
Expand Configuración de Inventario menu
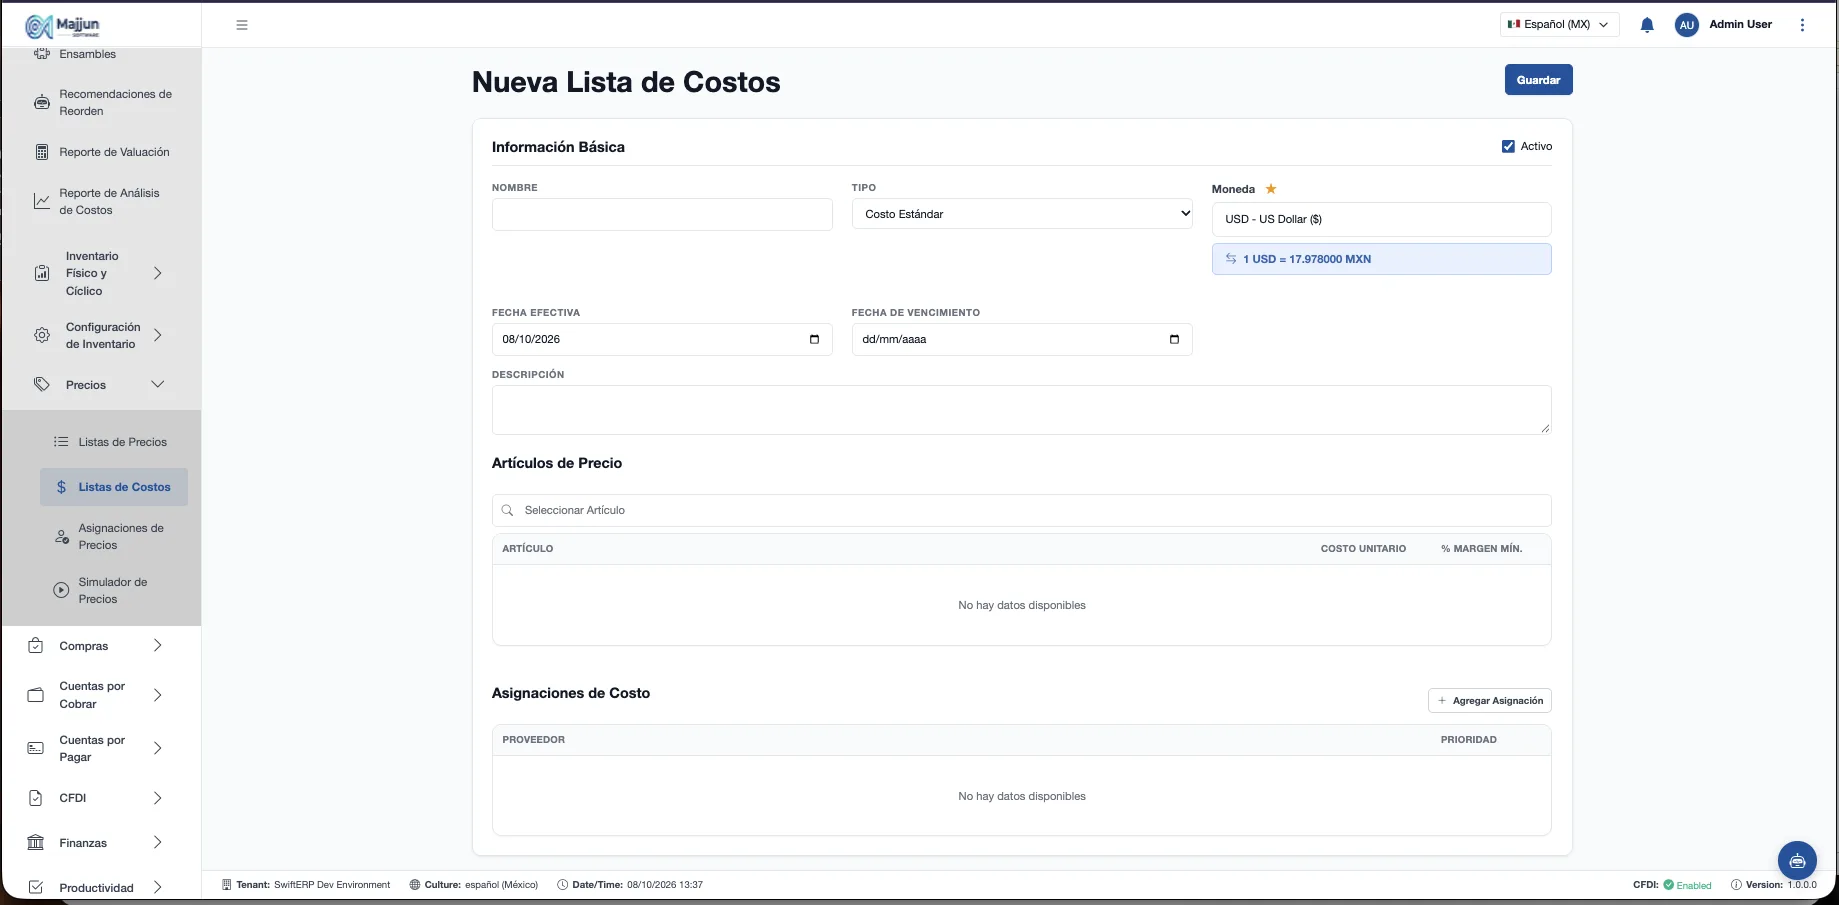[99, 335]
